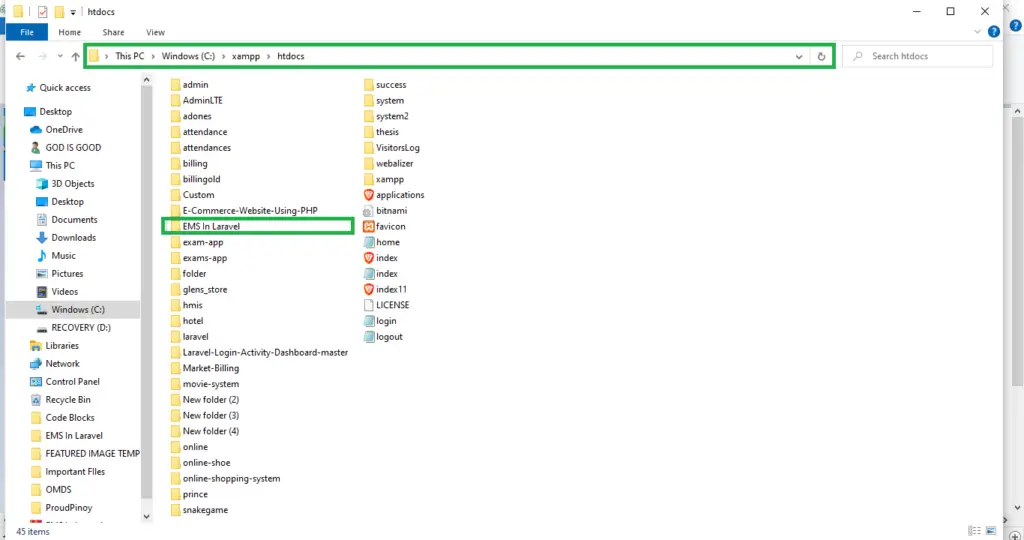This screenshot has height=540, width=1024.
Task: Go up one folder level with Up arrow
Action: [x=76, y=56]
